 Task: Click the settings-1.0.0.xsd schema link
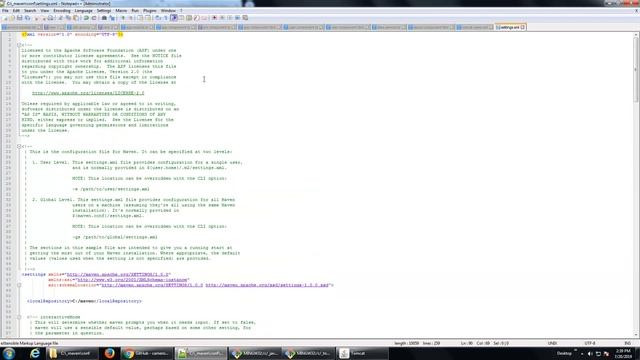click(267, 285)
